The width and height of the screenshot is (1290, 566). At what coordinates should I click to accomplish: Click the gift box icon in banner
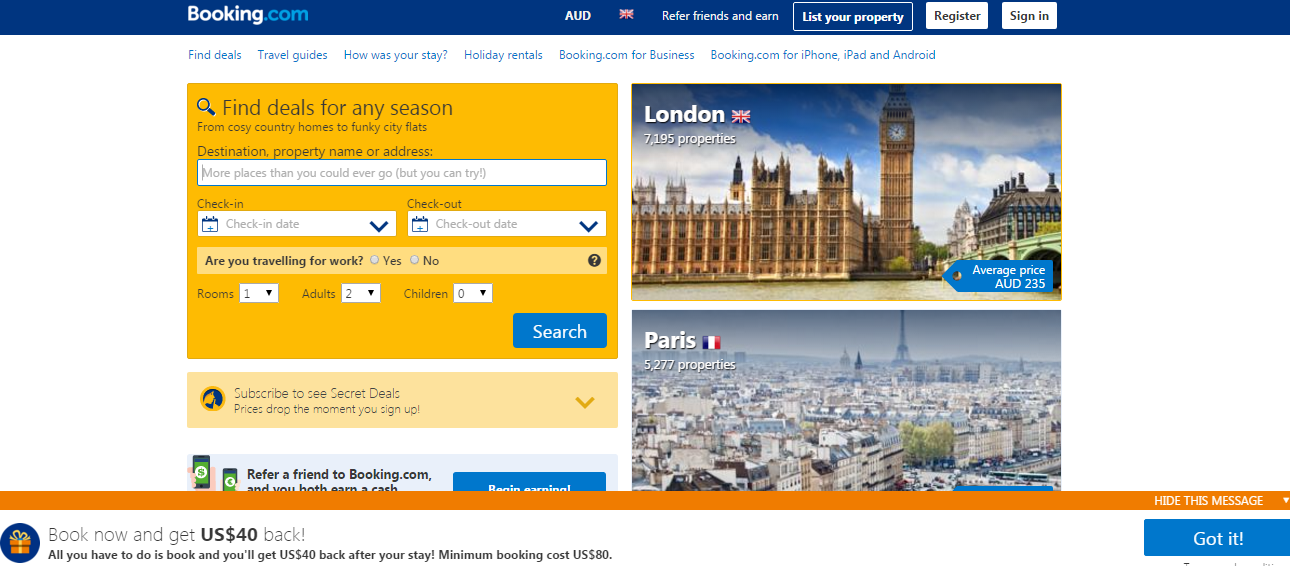(x=20, y=542)
